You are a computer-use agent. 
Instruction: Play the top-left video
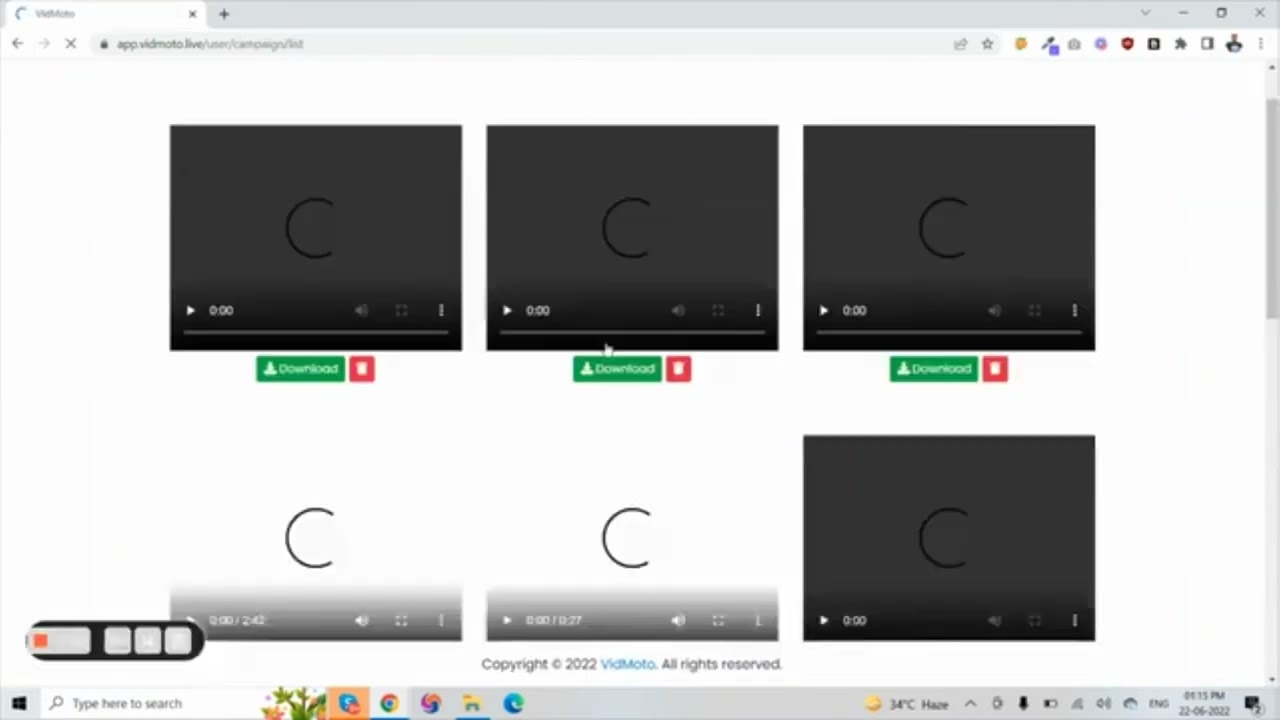point(191,310)
